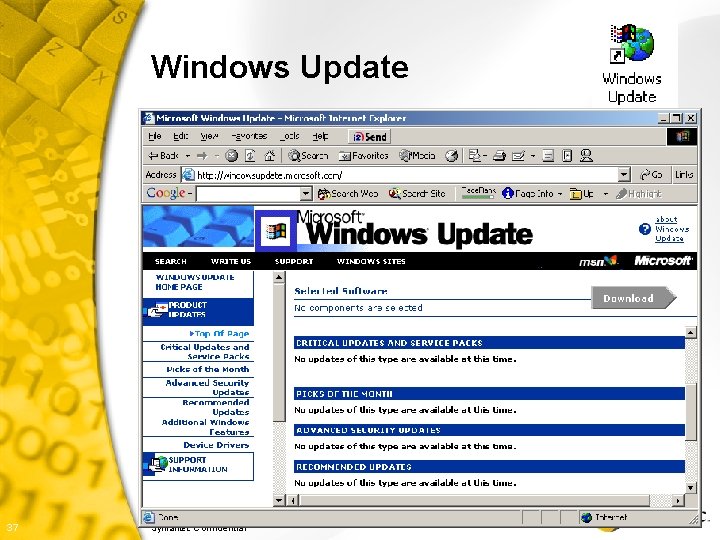The height and width of the screenshot is (540, 720).
Task: Open Support Information in the sidebar
Action: (x=198, y=465)
